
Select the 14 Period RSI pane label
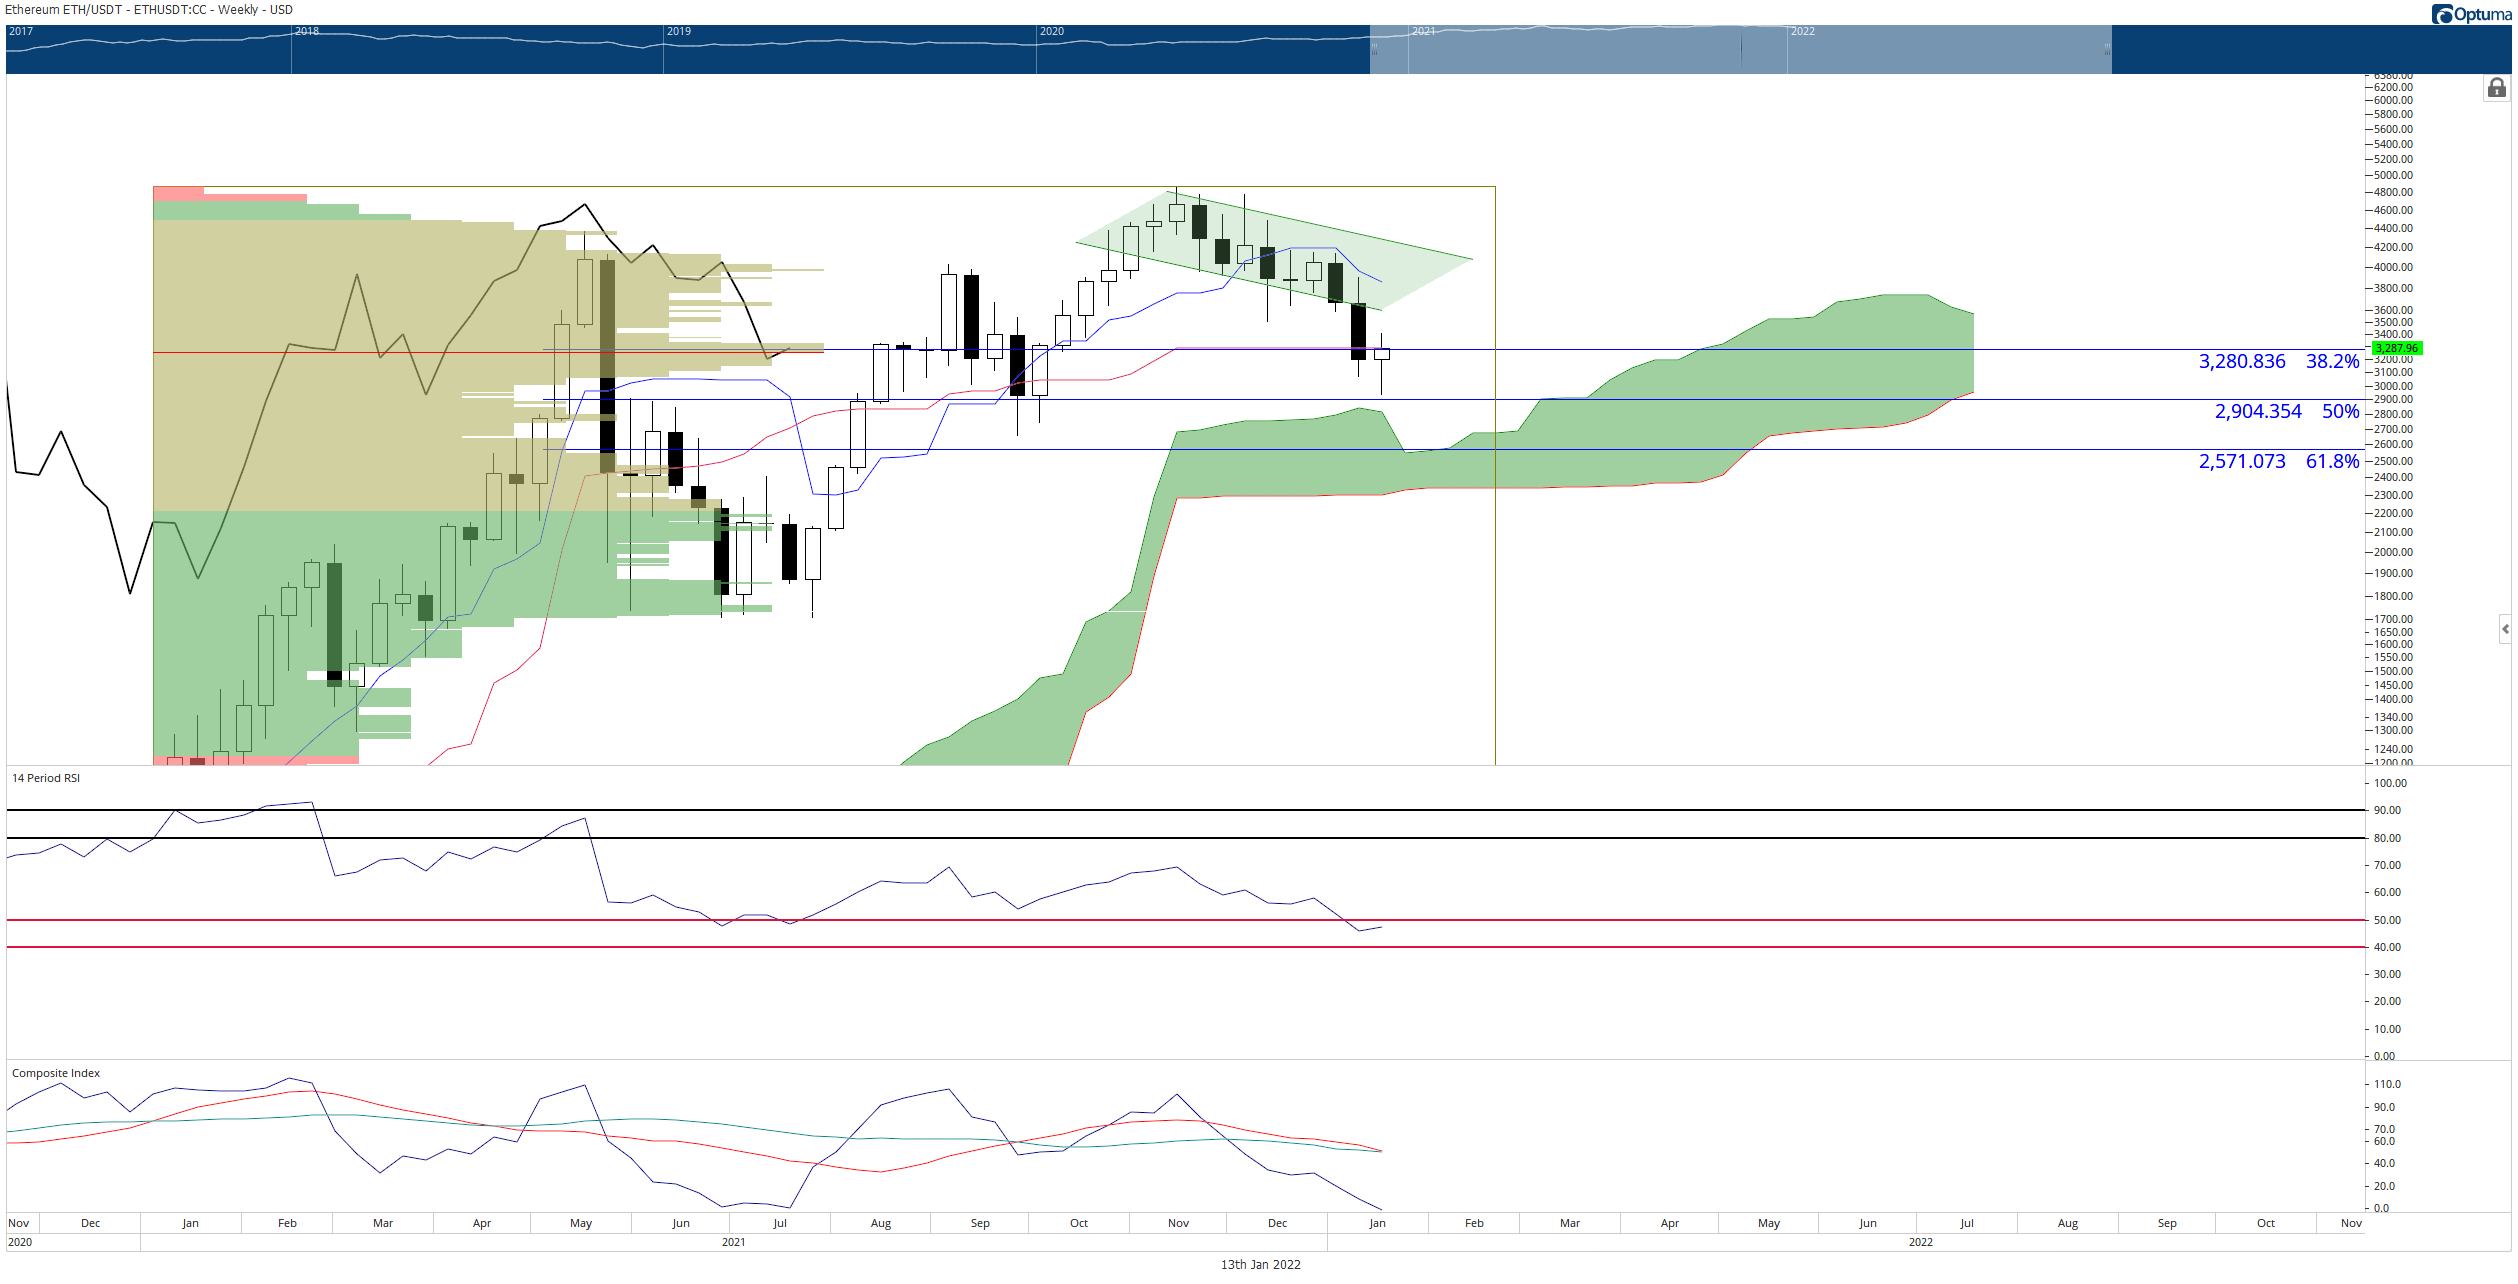point(46,778)
